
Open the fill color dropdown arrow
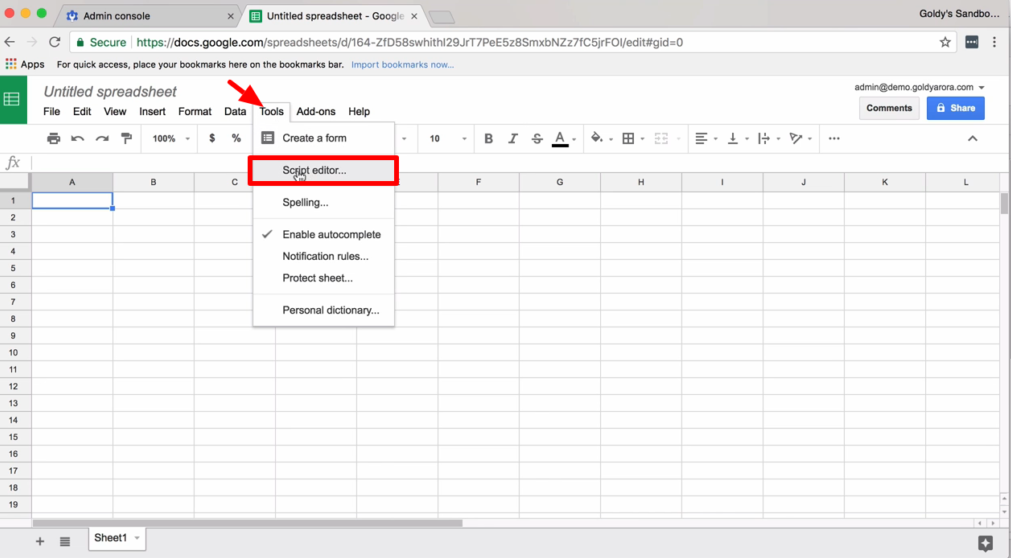[x=610, y=139]
